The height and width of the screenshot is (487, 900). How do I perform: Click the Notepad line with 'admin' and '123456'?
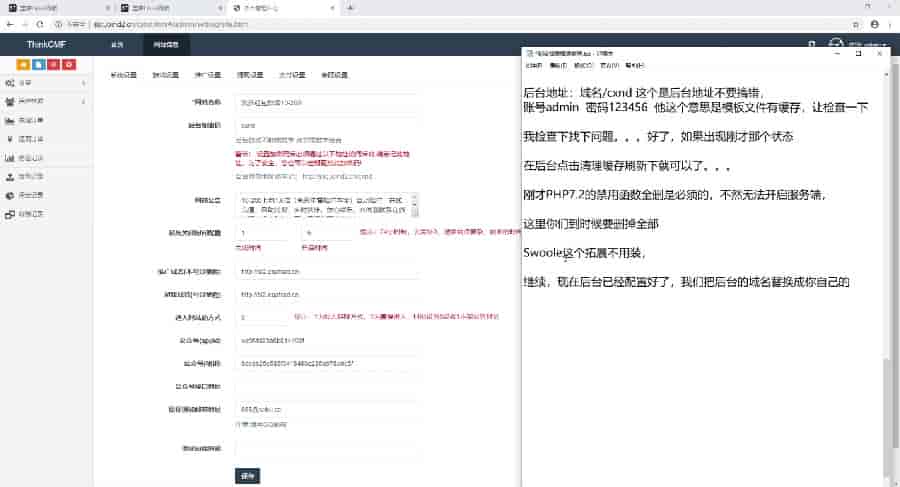click(x=695, y=107)
